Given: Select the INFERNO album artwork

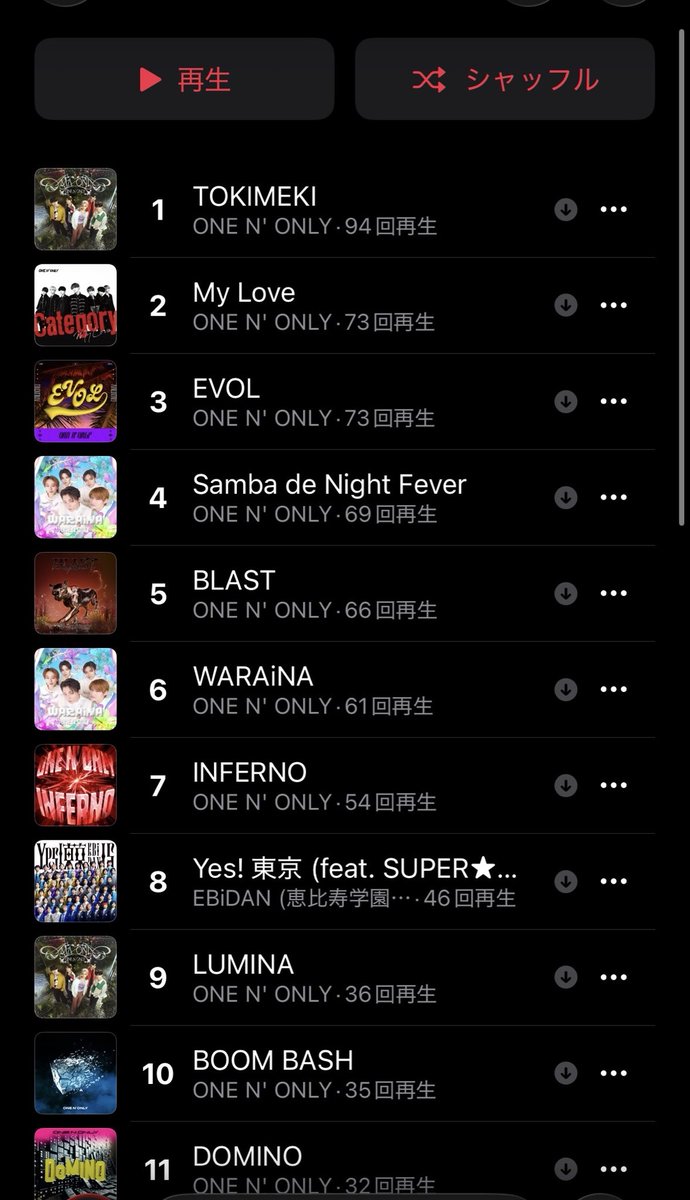Looking at the screenshot, I should 76,785.
